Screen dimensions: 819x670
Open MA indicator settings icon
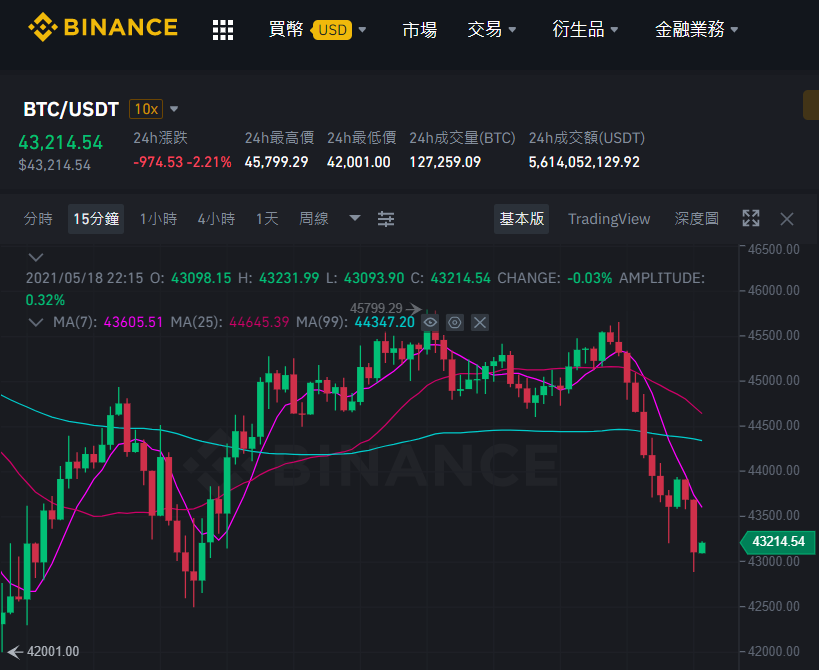pyautogui.click(x=455, y=323)
